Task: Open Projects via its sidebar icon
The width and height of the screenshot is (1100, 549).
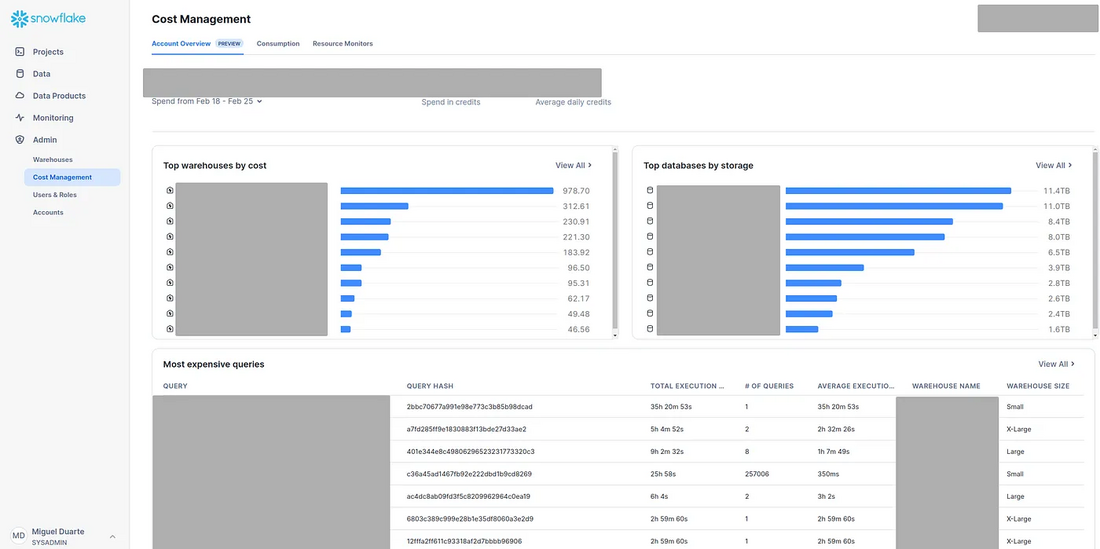Action: 20,52
